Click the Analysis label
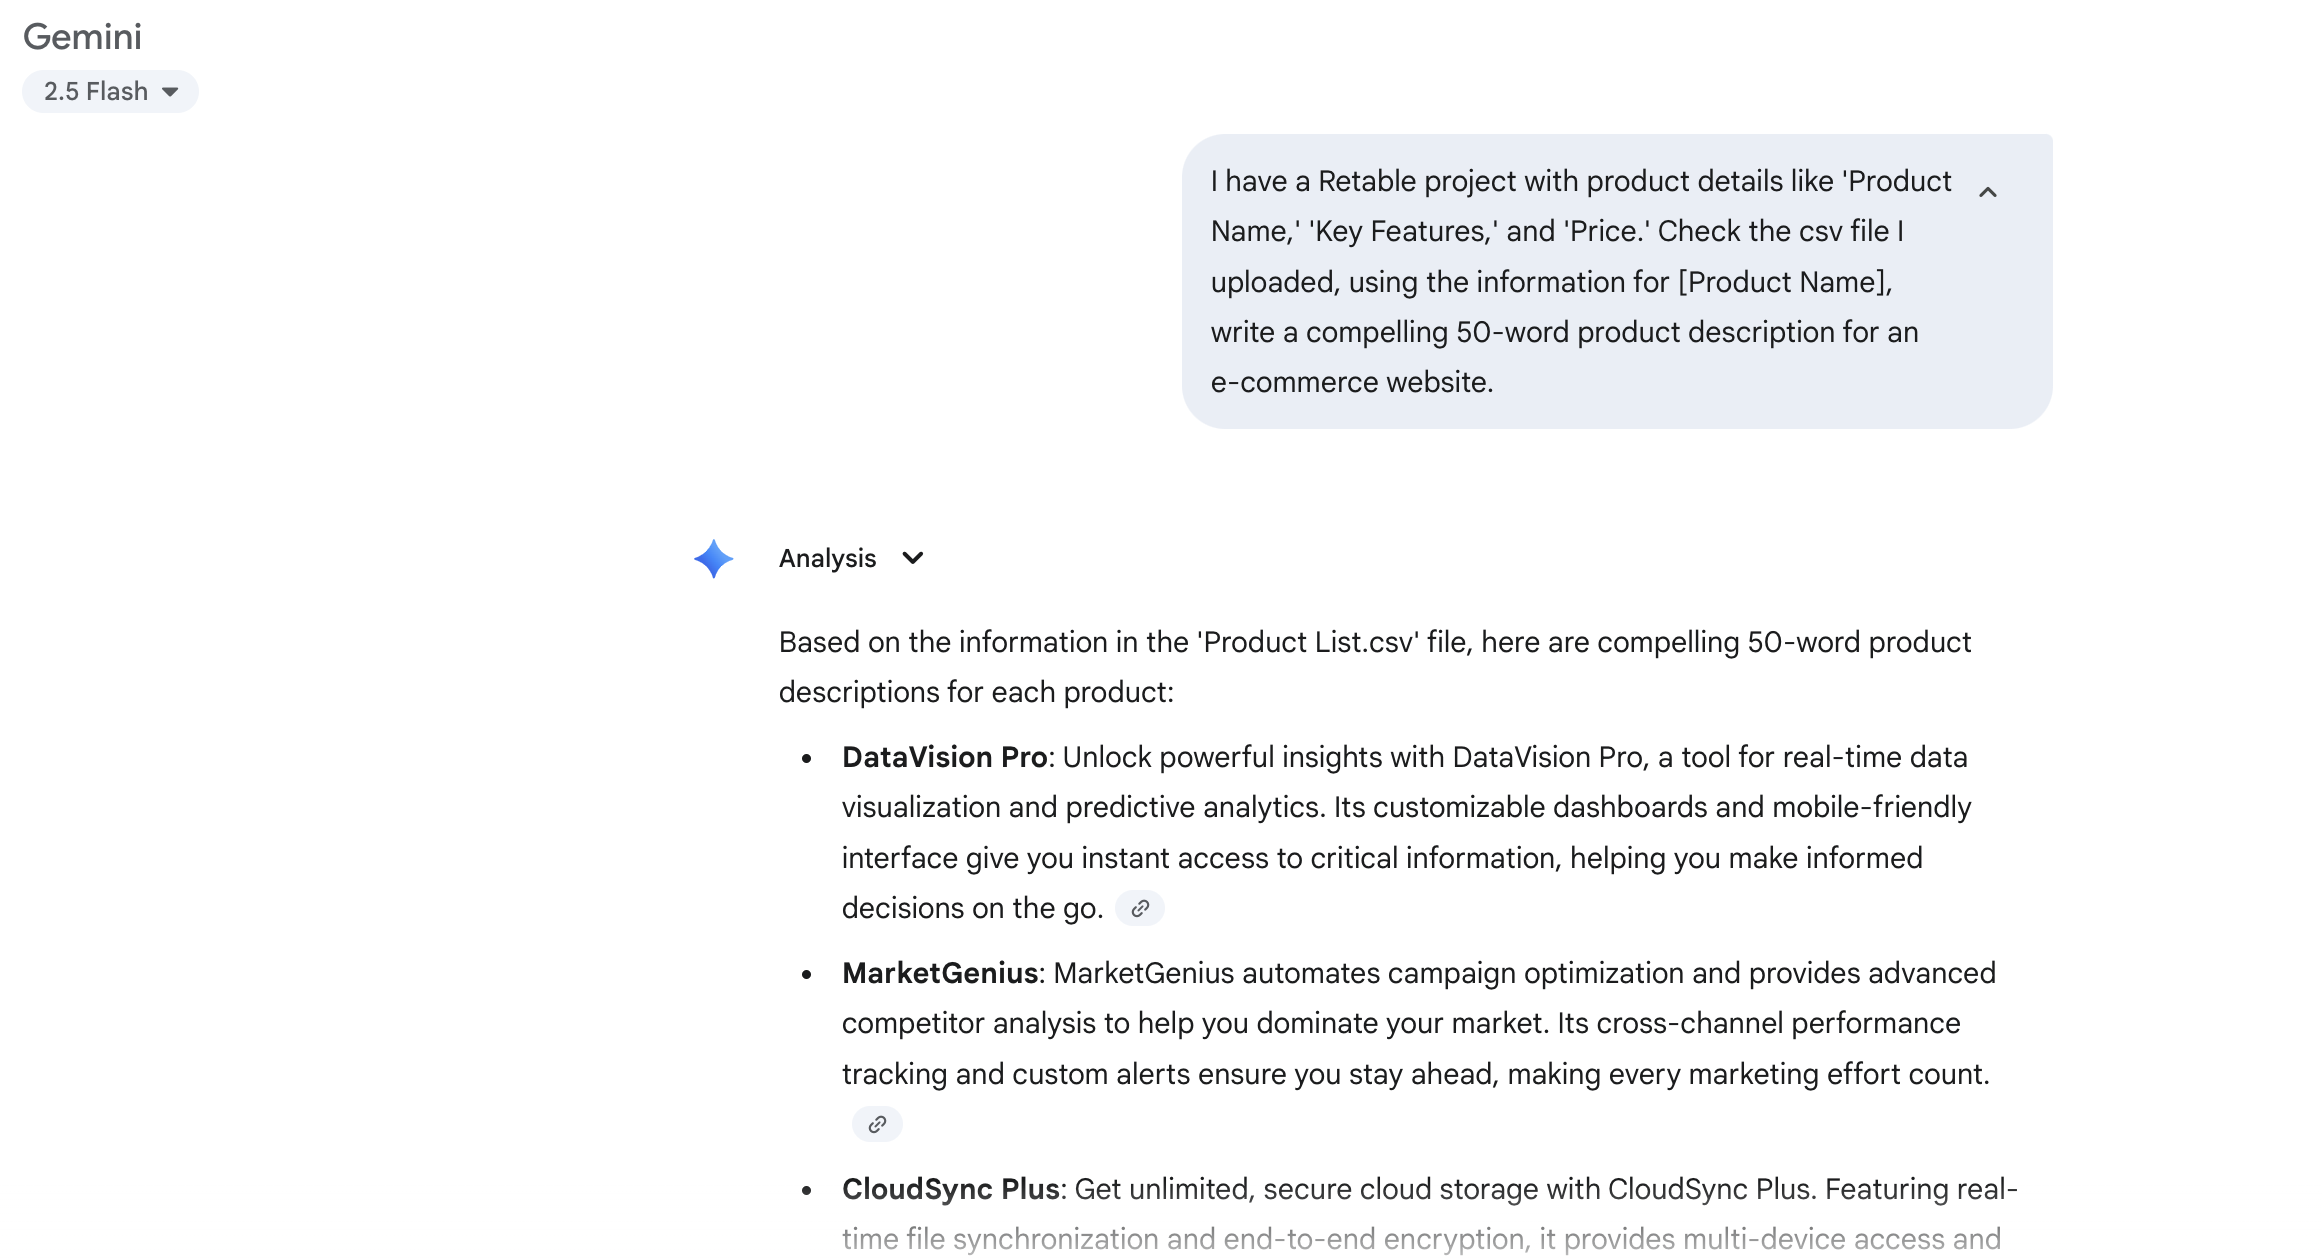 point(827,558)
